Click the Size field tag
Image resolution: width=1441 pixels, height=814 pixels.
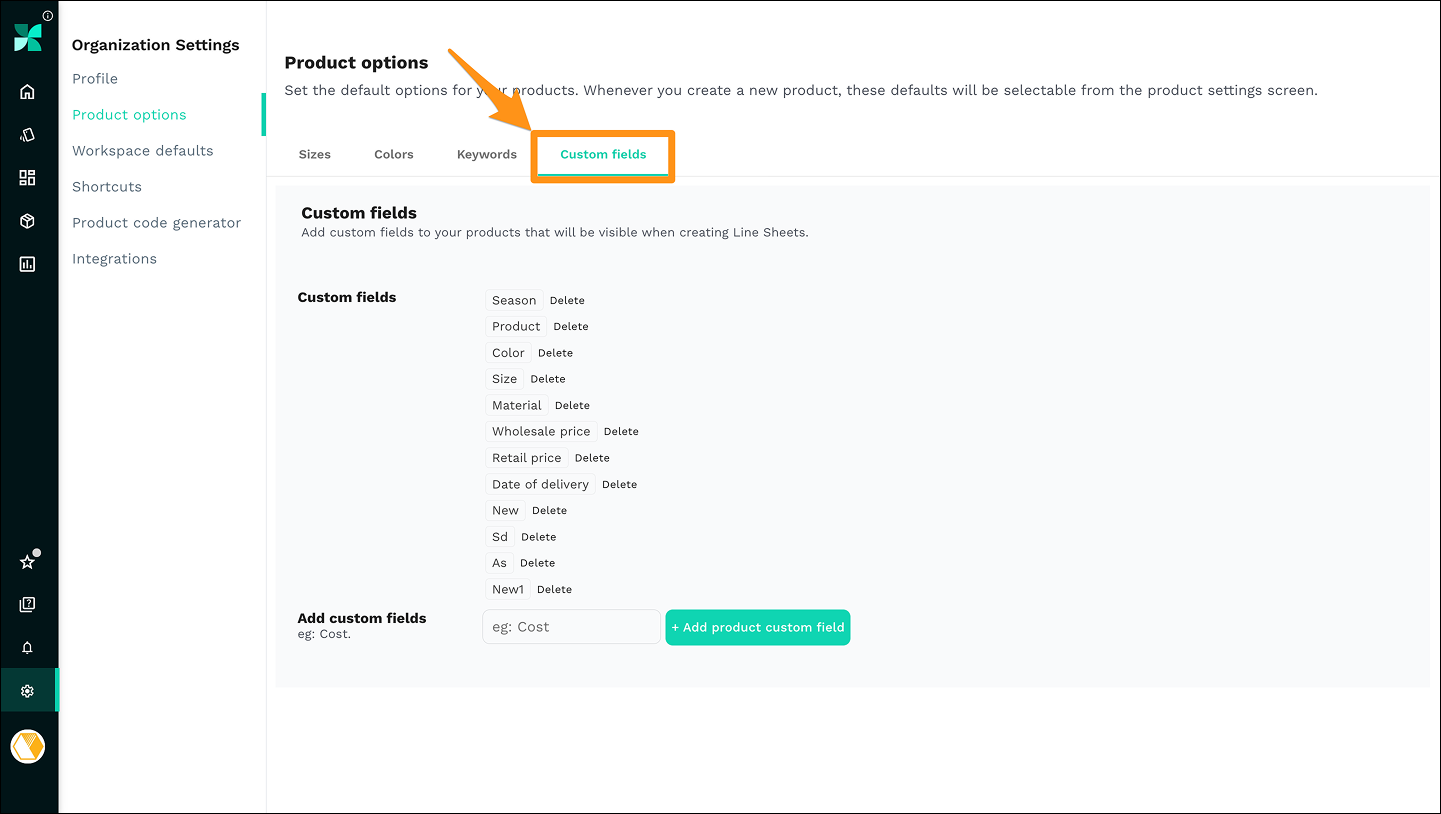[x=505, y=379]
